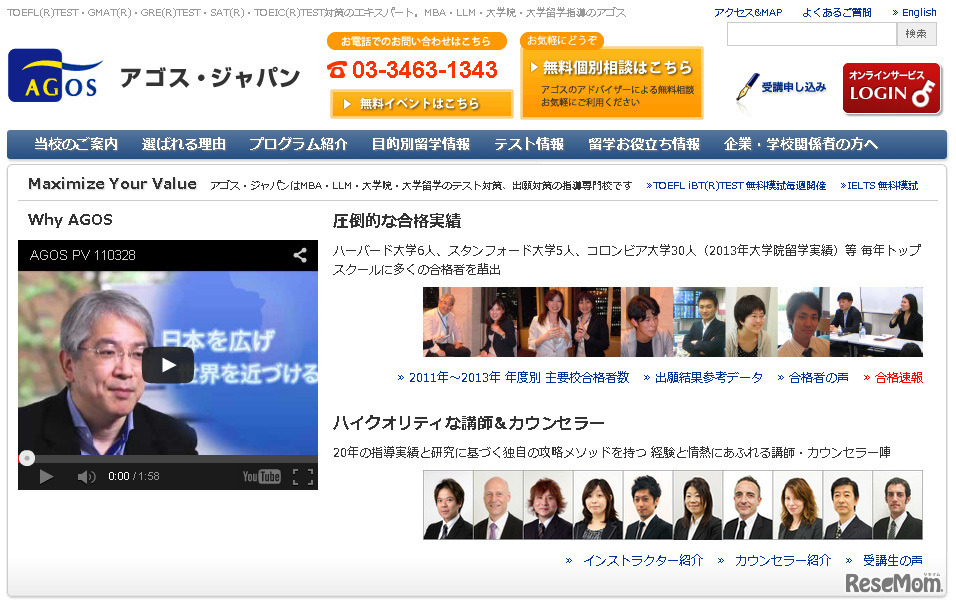Click ハイクオリティな講師&カウンセラー heading
This screenshot has height=606, width=956.
click(x=469, y=422)
